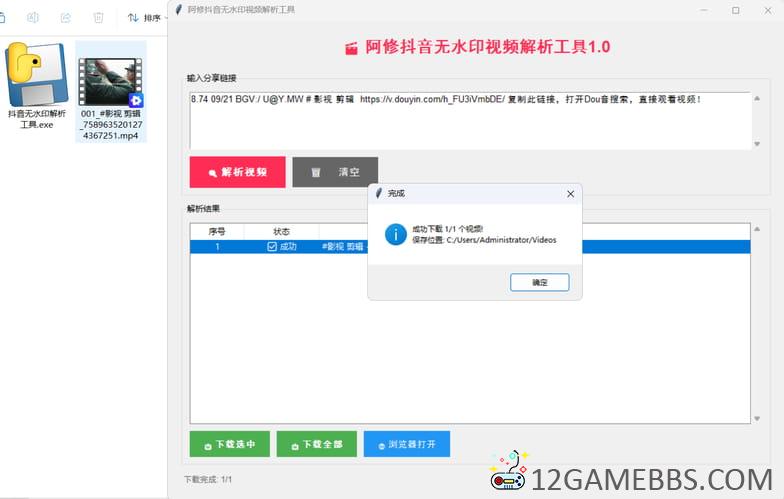The height and width of the screenshot is (499, 784).
Task: Click the 下载选中 download selected button
Action: (x=230, y=444)
